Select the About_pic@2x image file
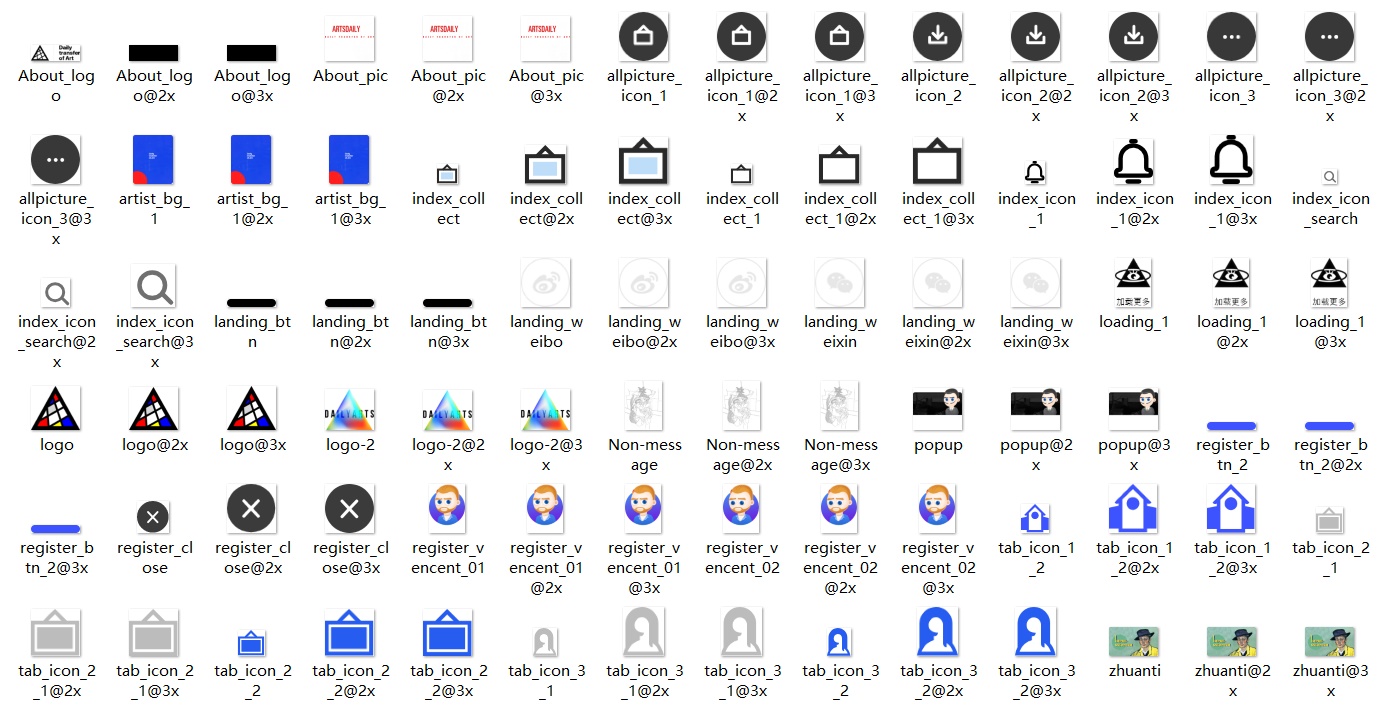 pyautogui.click(x=447, y=39)
